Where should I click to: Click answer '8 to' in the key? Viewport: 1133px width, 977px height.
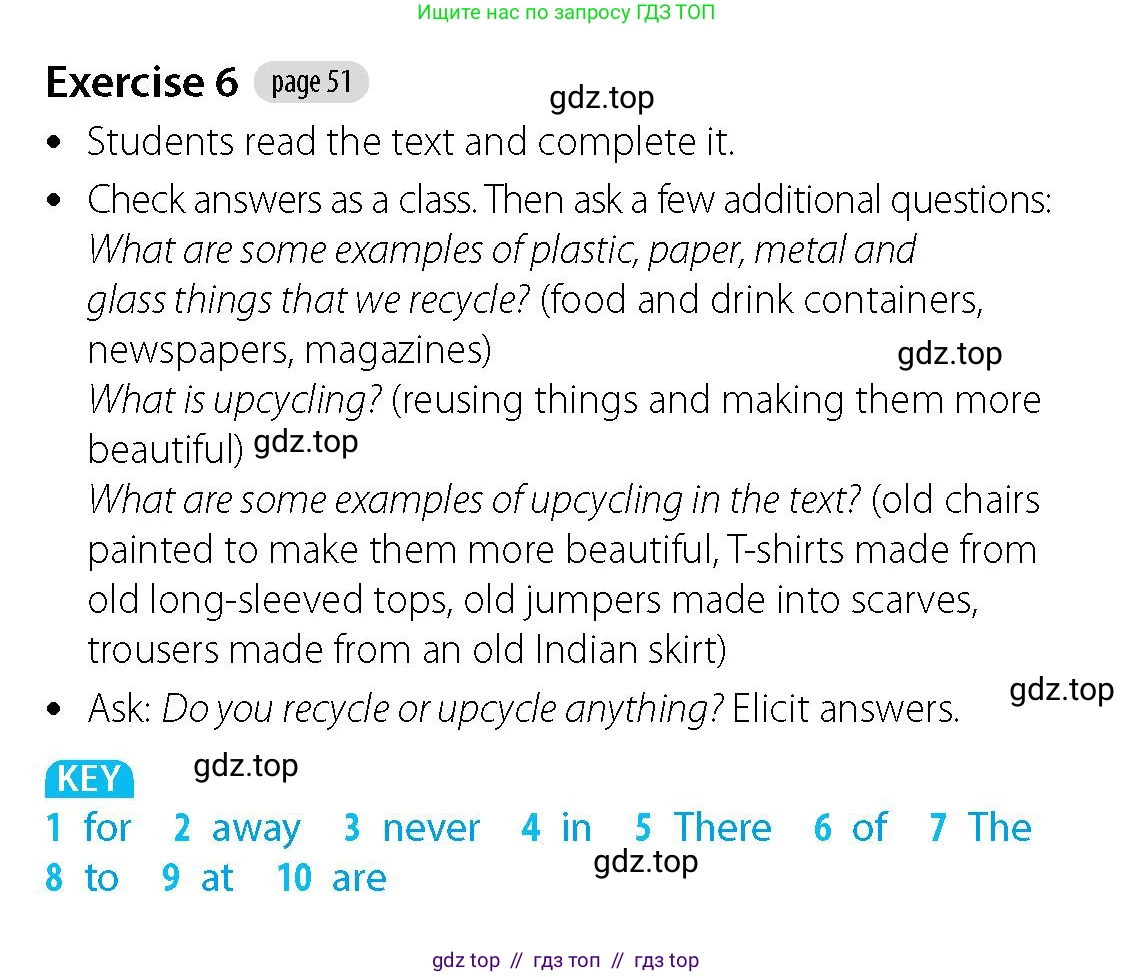(82, 877)
